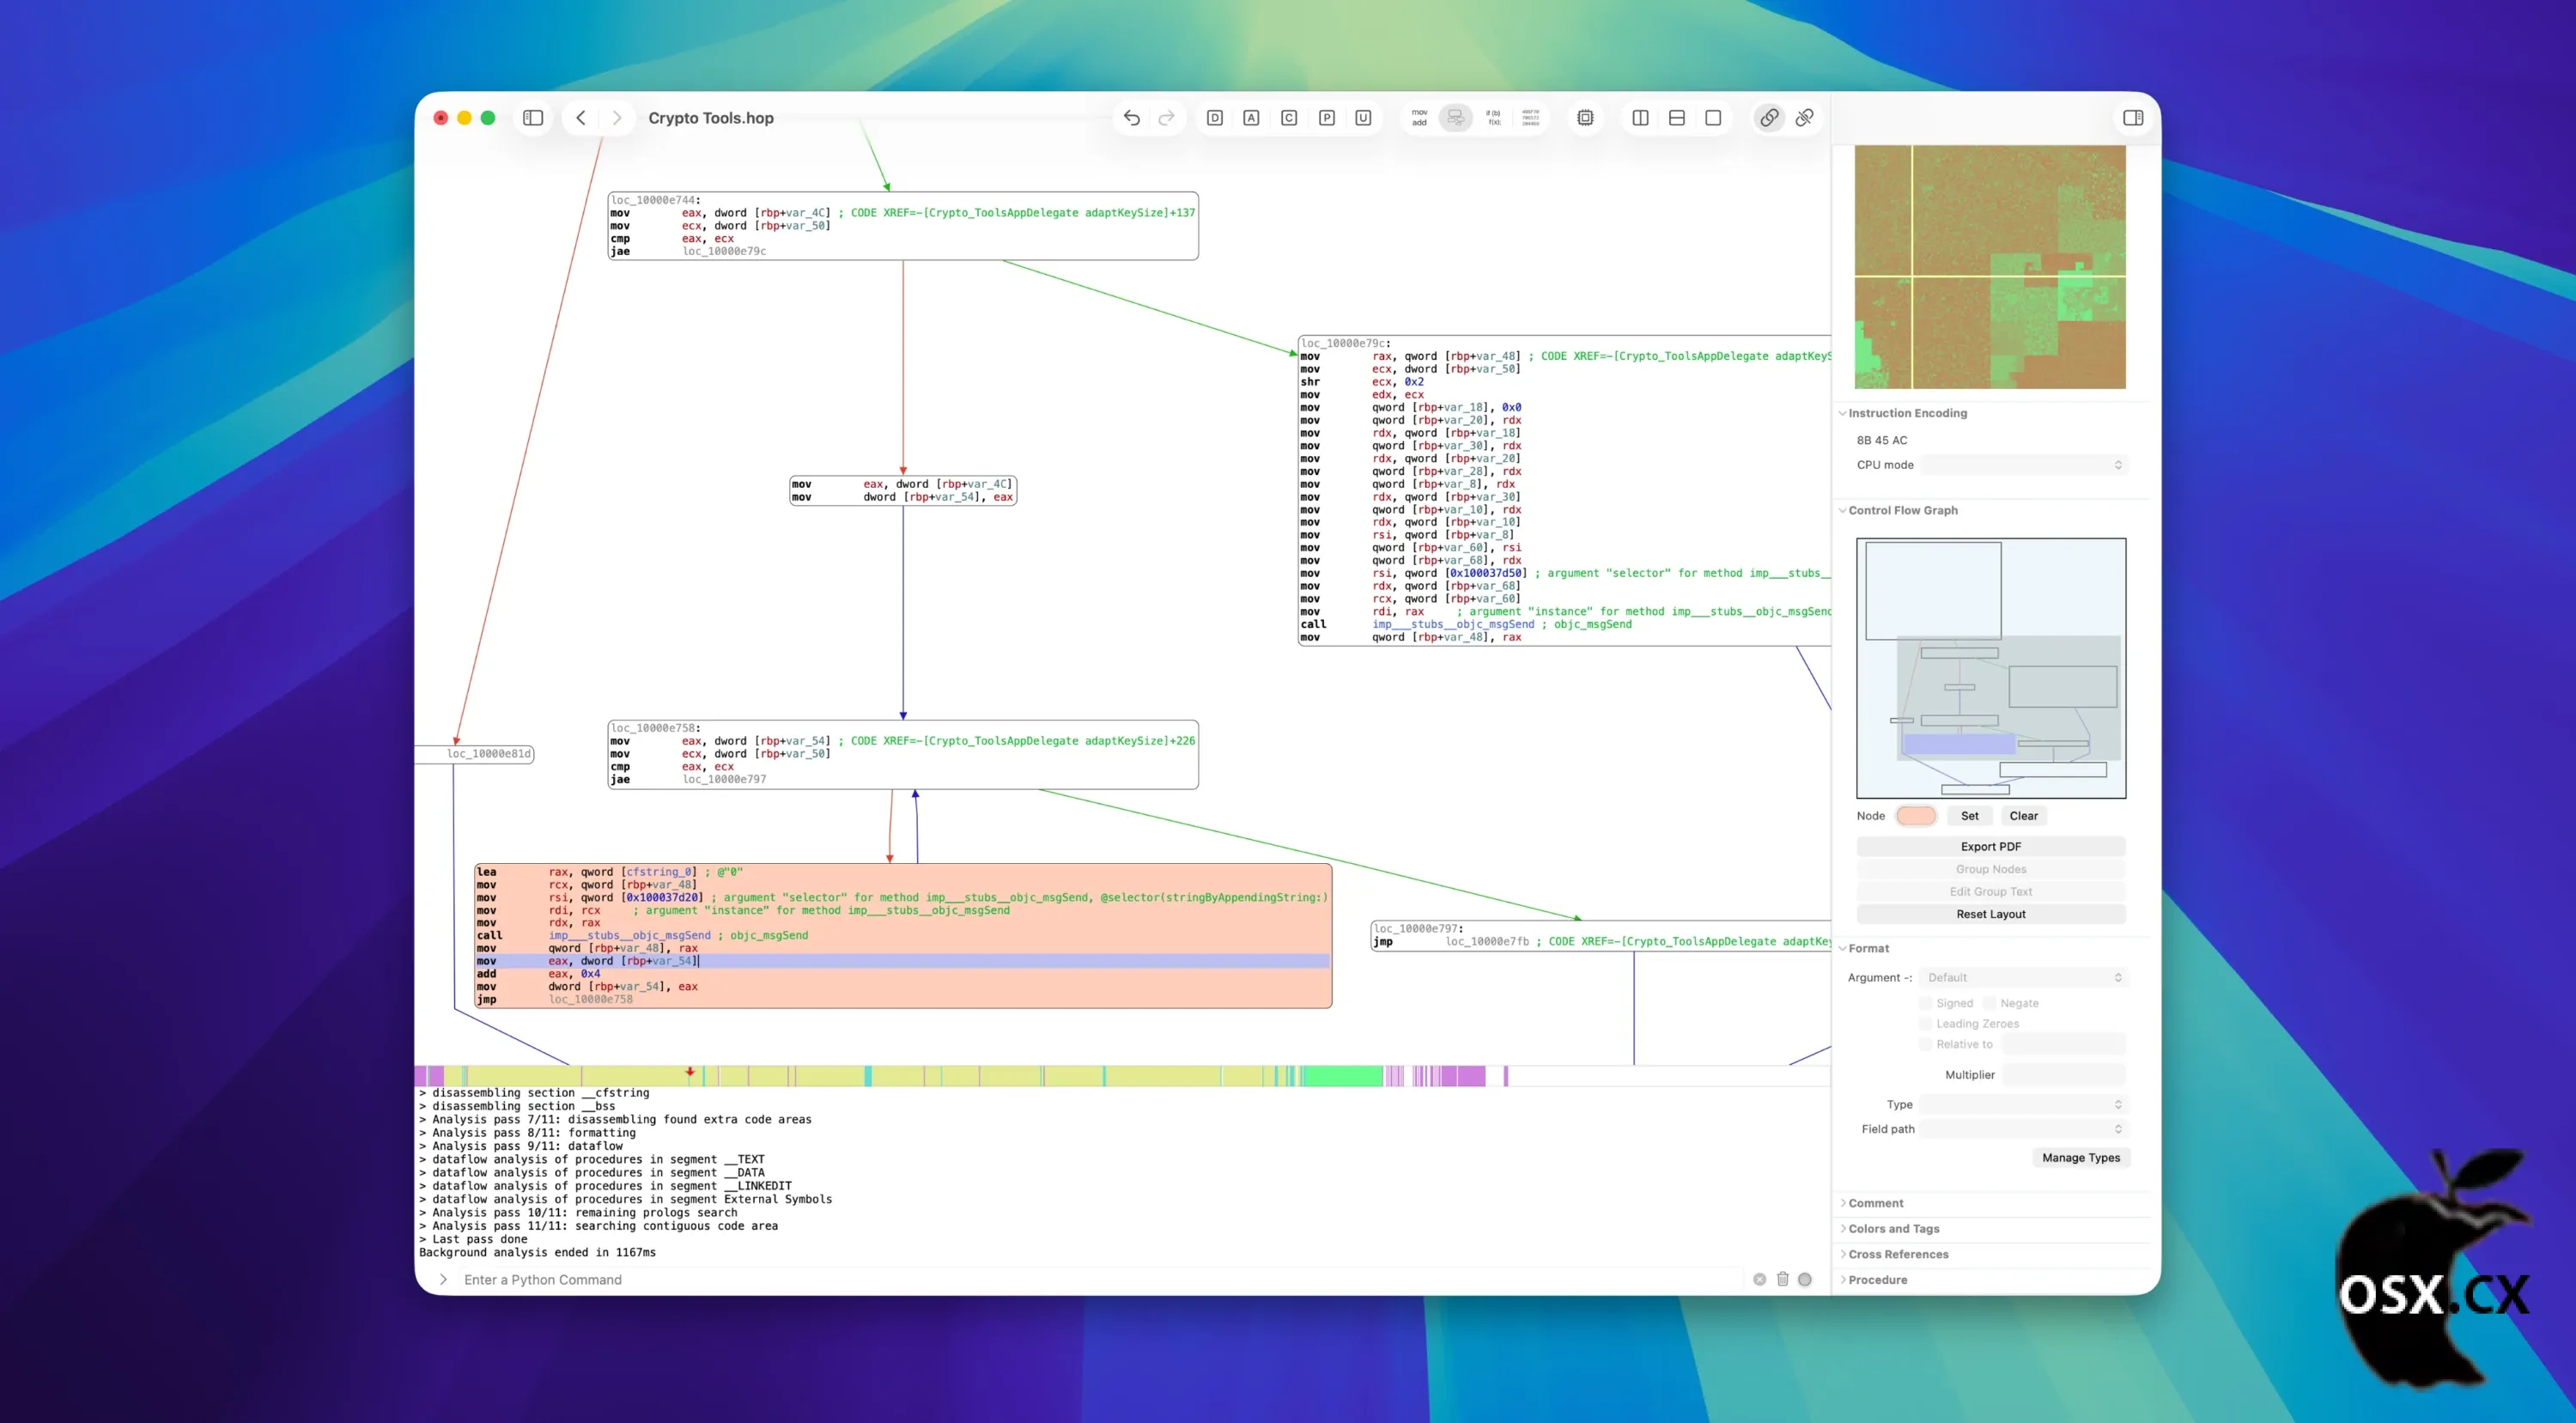
Task: Click the undo arrow icon
Action: 1131,118
